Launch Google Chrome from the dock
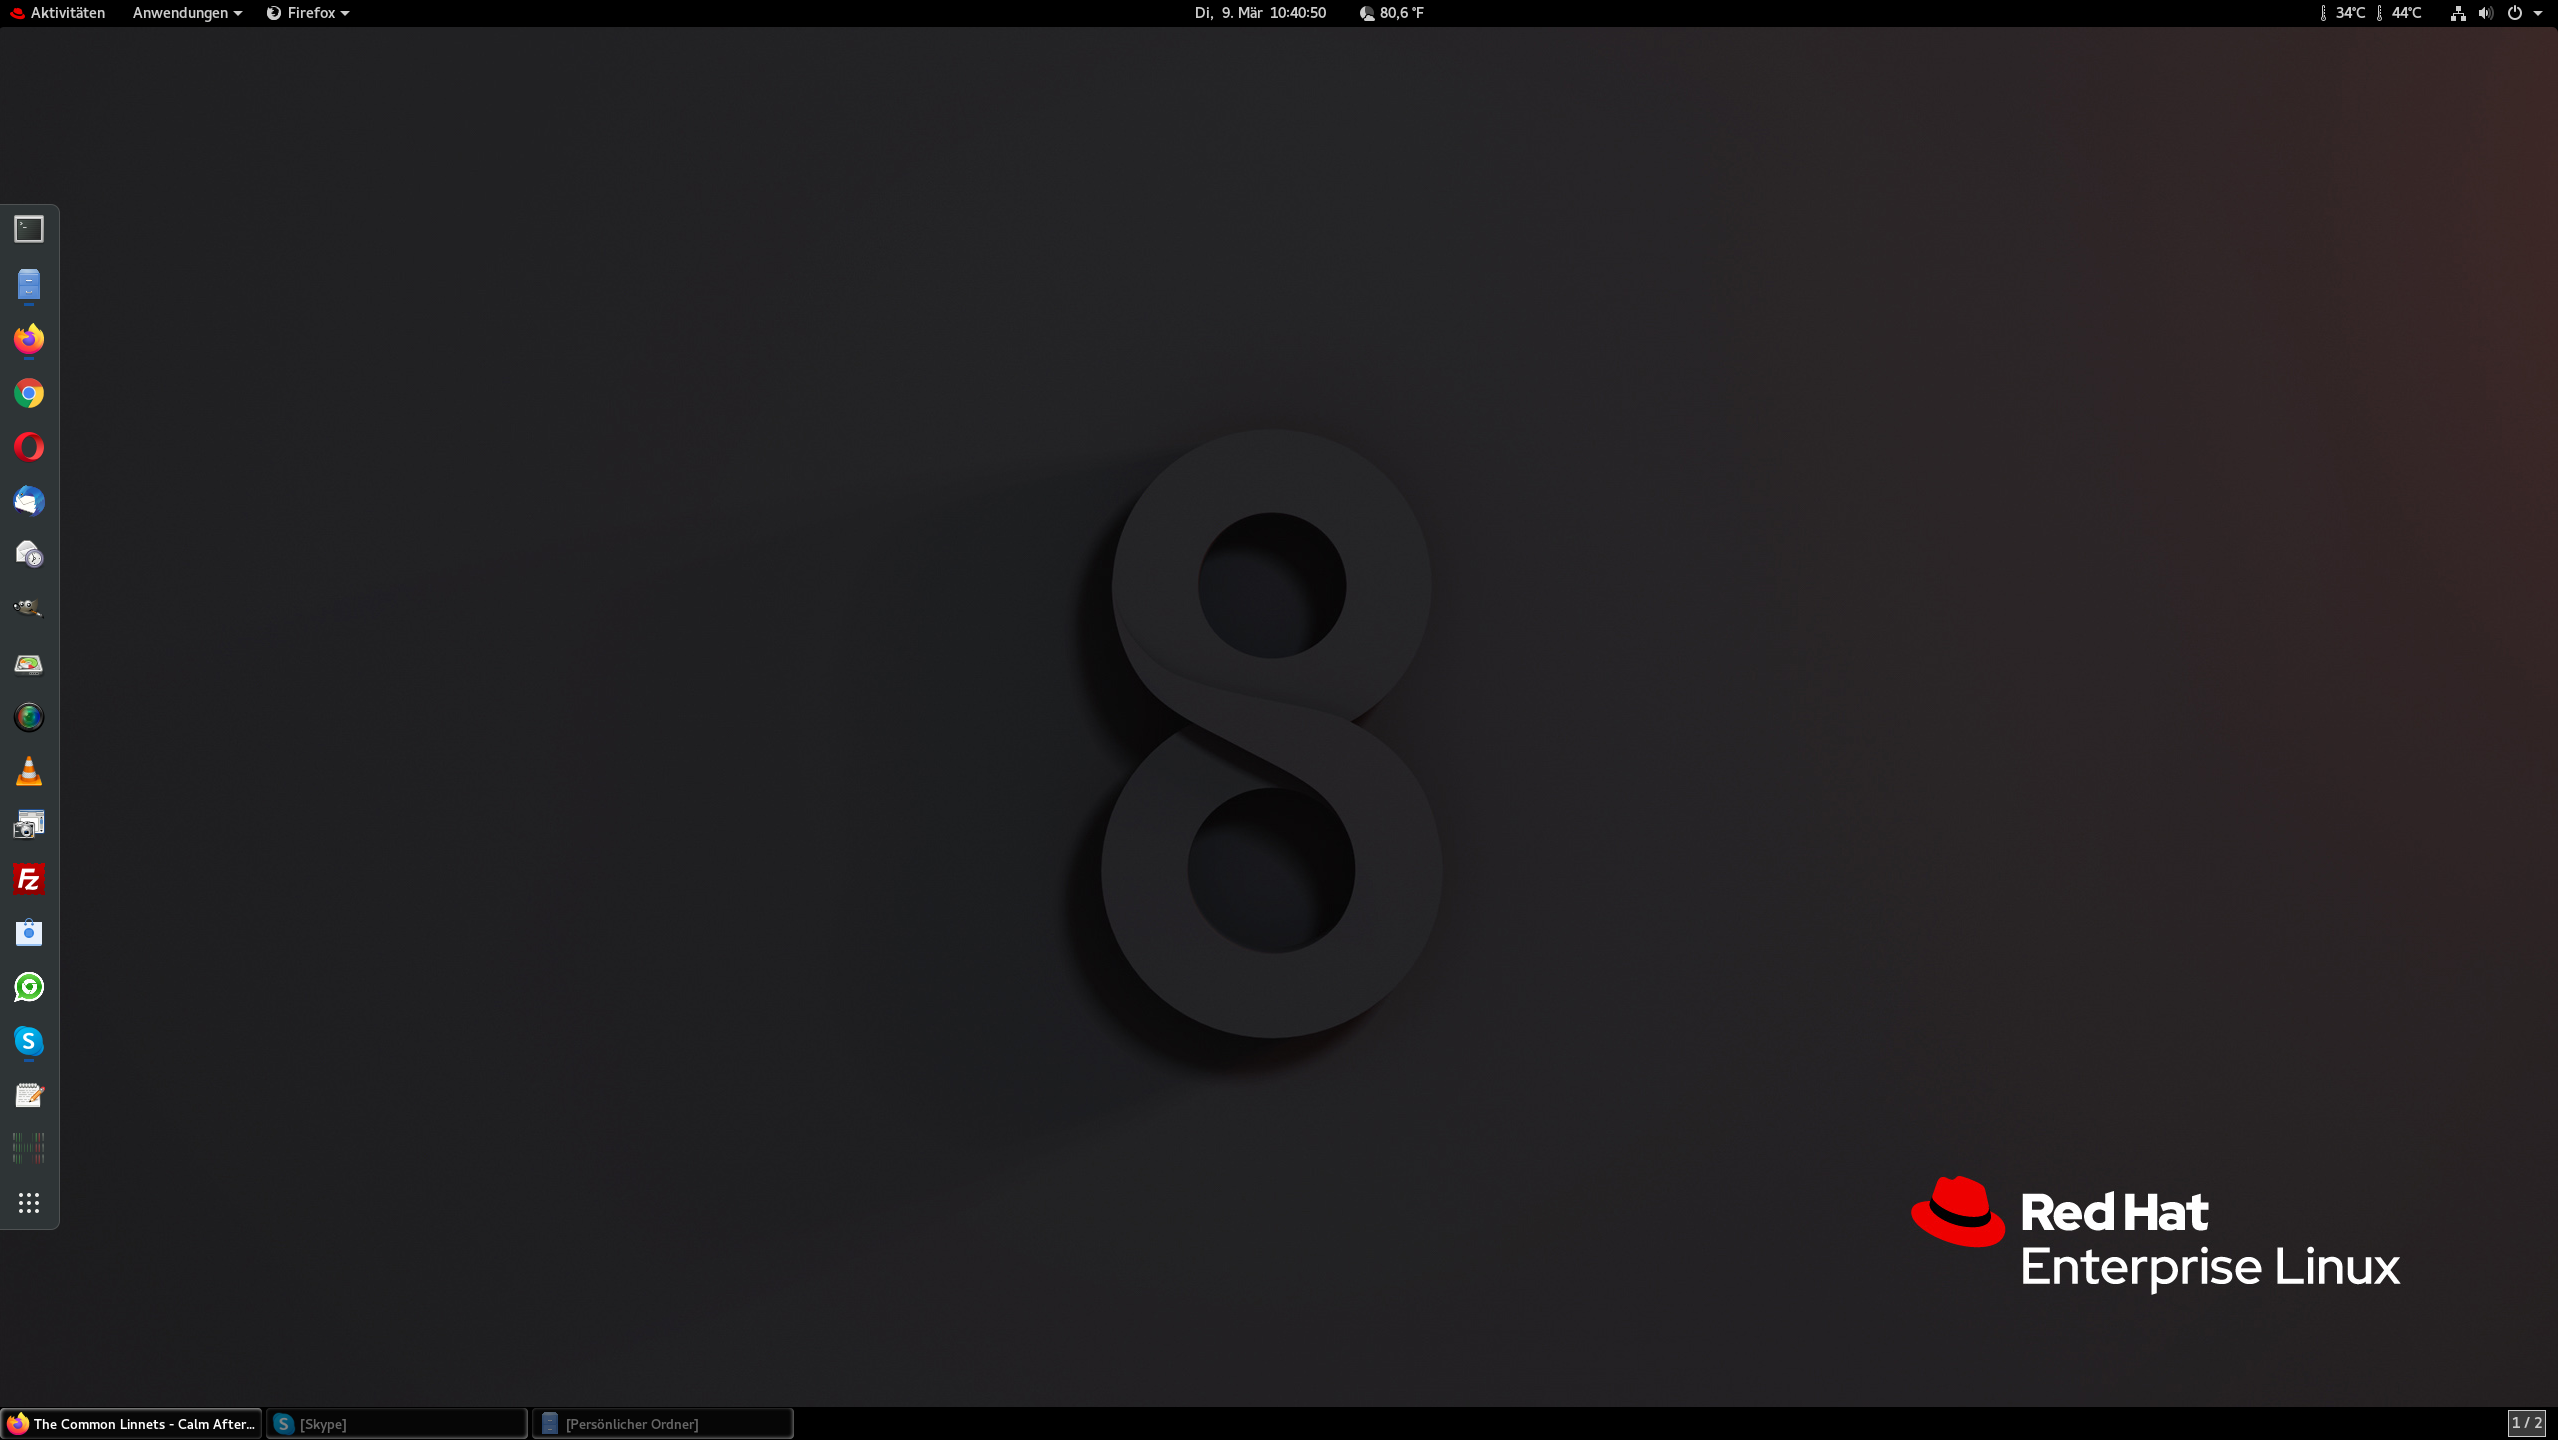This screenshot has height=1440, width=2558. pyautogui.click(x=29, y=393)
